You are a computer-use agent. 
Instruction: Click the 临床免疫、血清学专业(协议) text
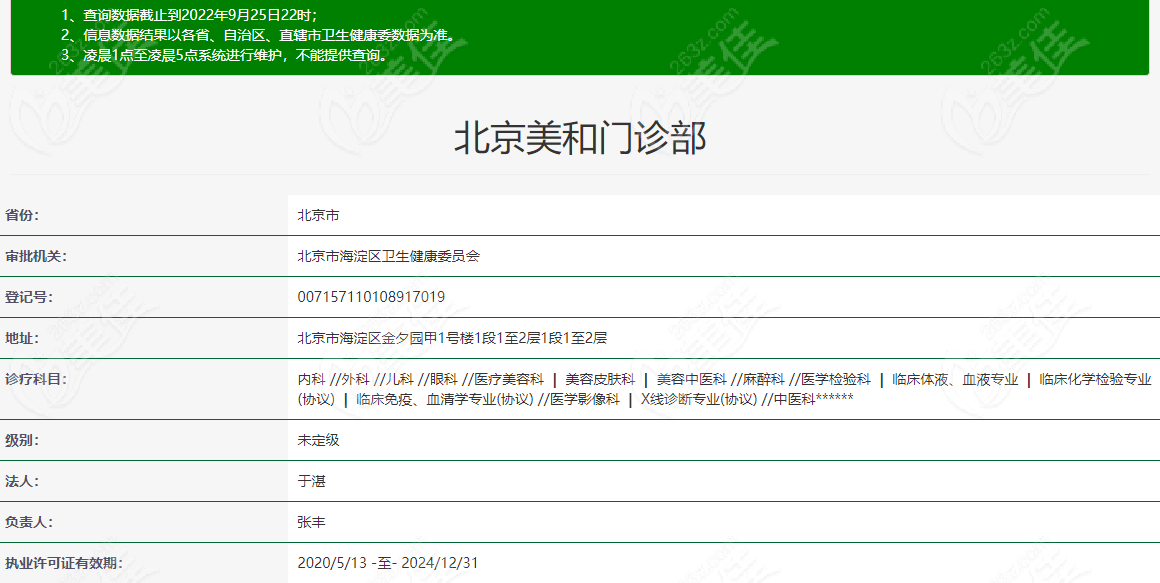(x=445, y=400)
